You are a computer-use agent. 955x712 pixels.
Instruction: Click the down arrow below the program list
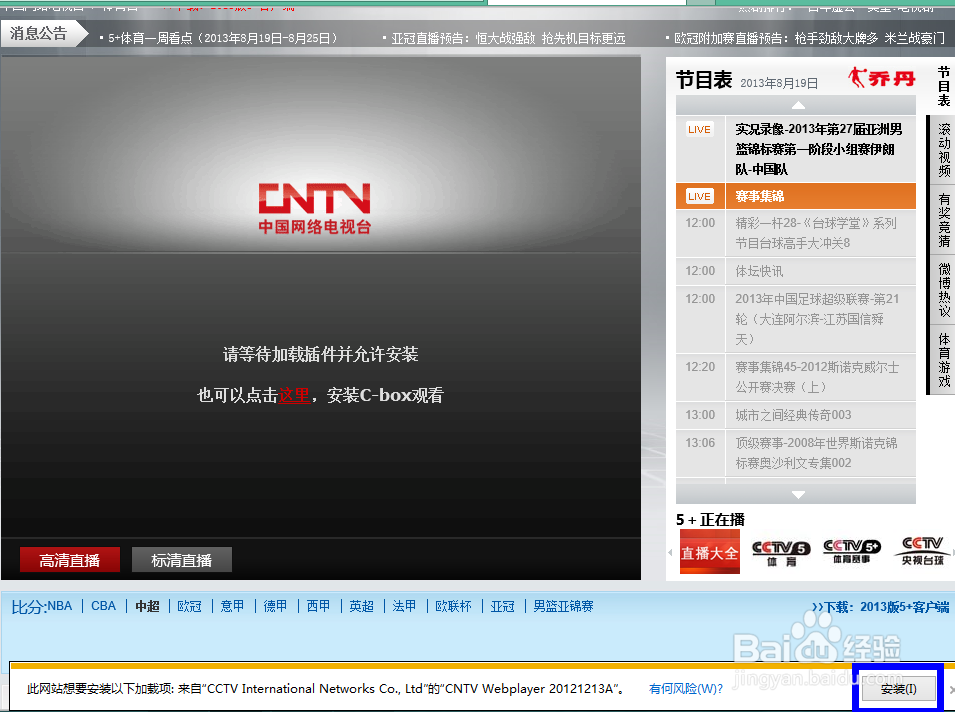[797, 492]
